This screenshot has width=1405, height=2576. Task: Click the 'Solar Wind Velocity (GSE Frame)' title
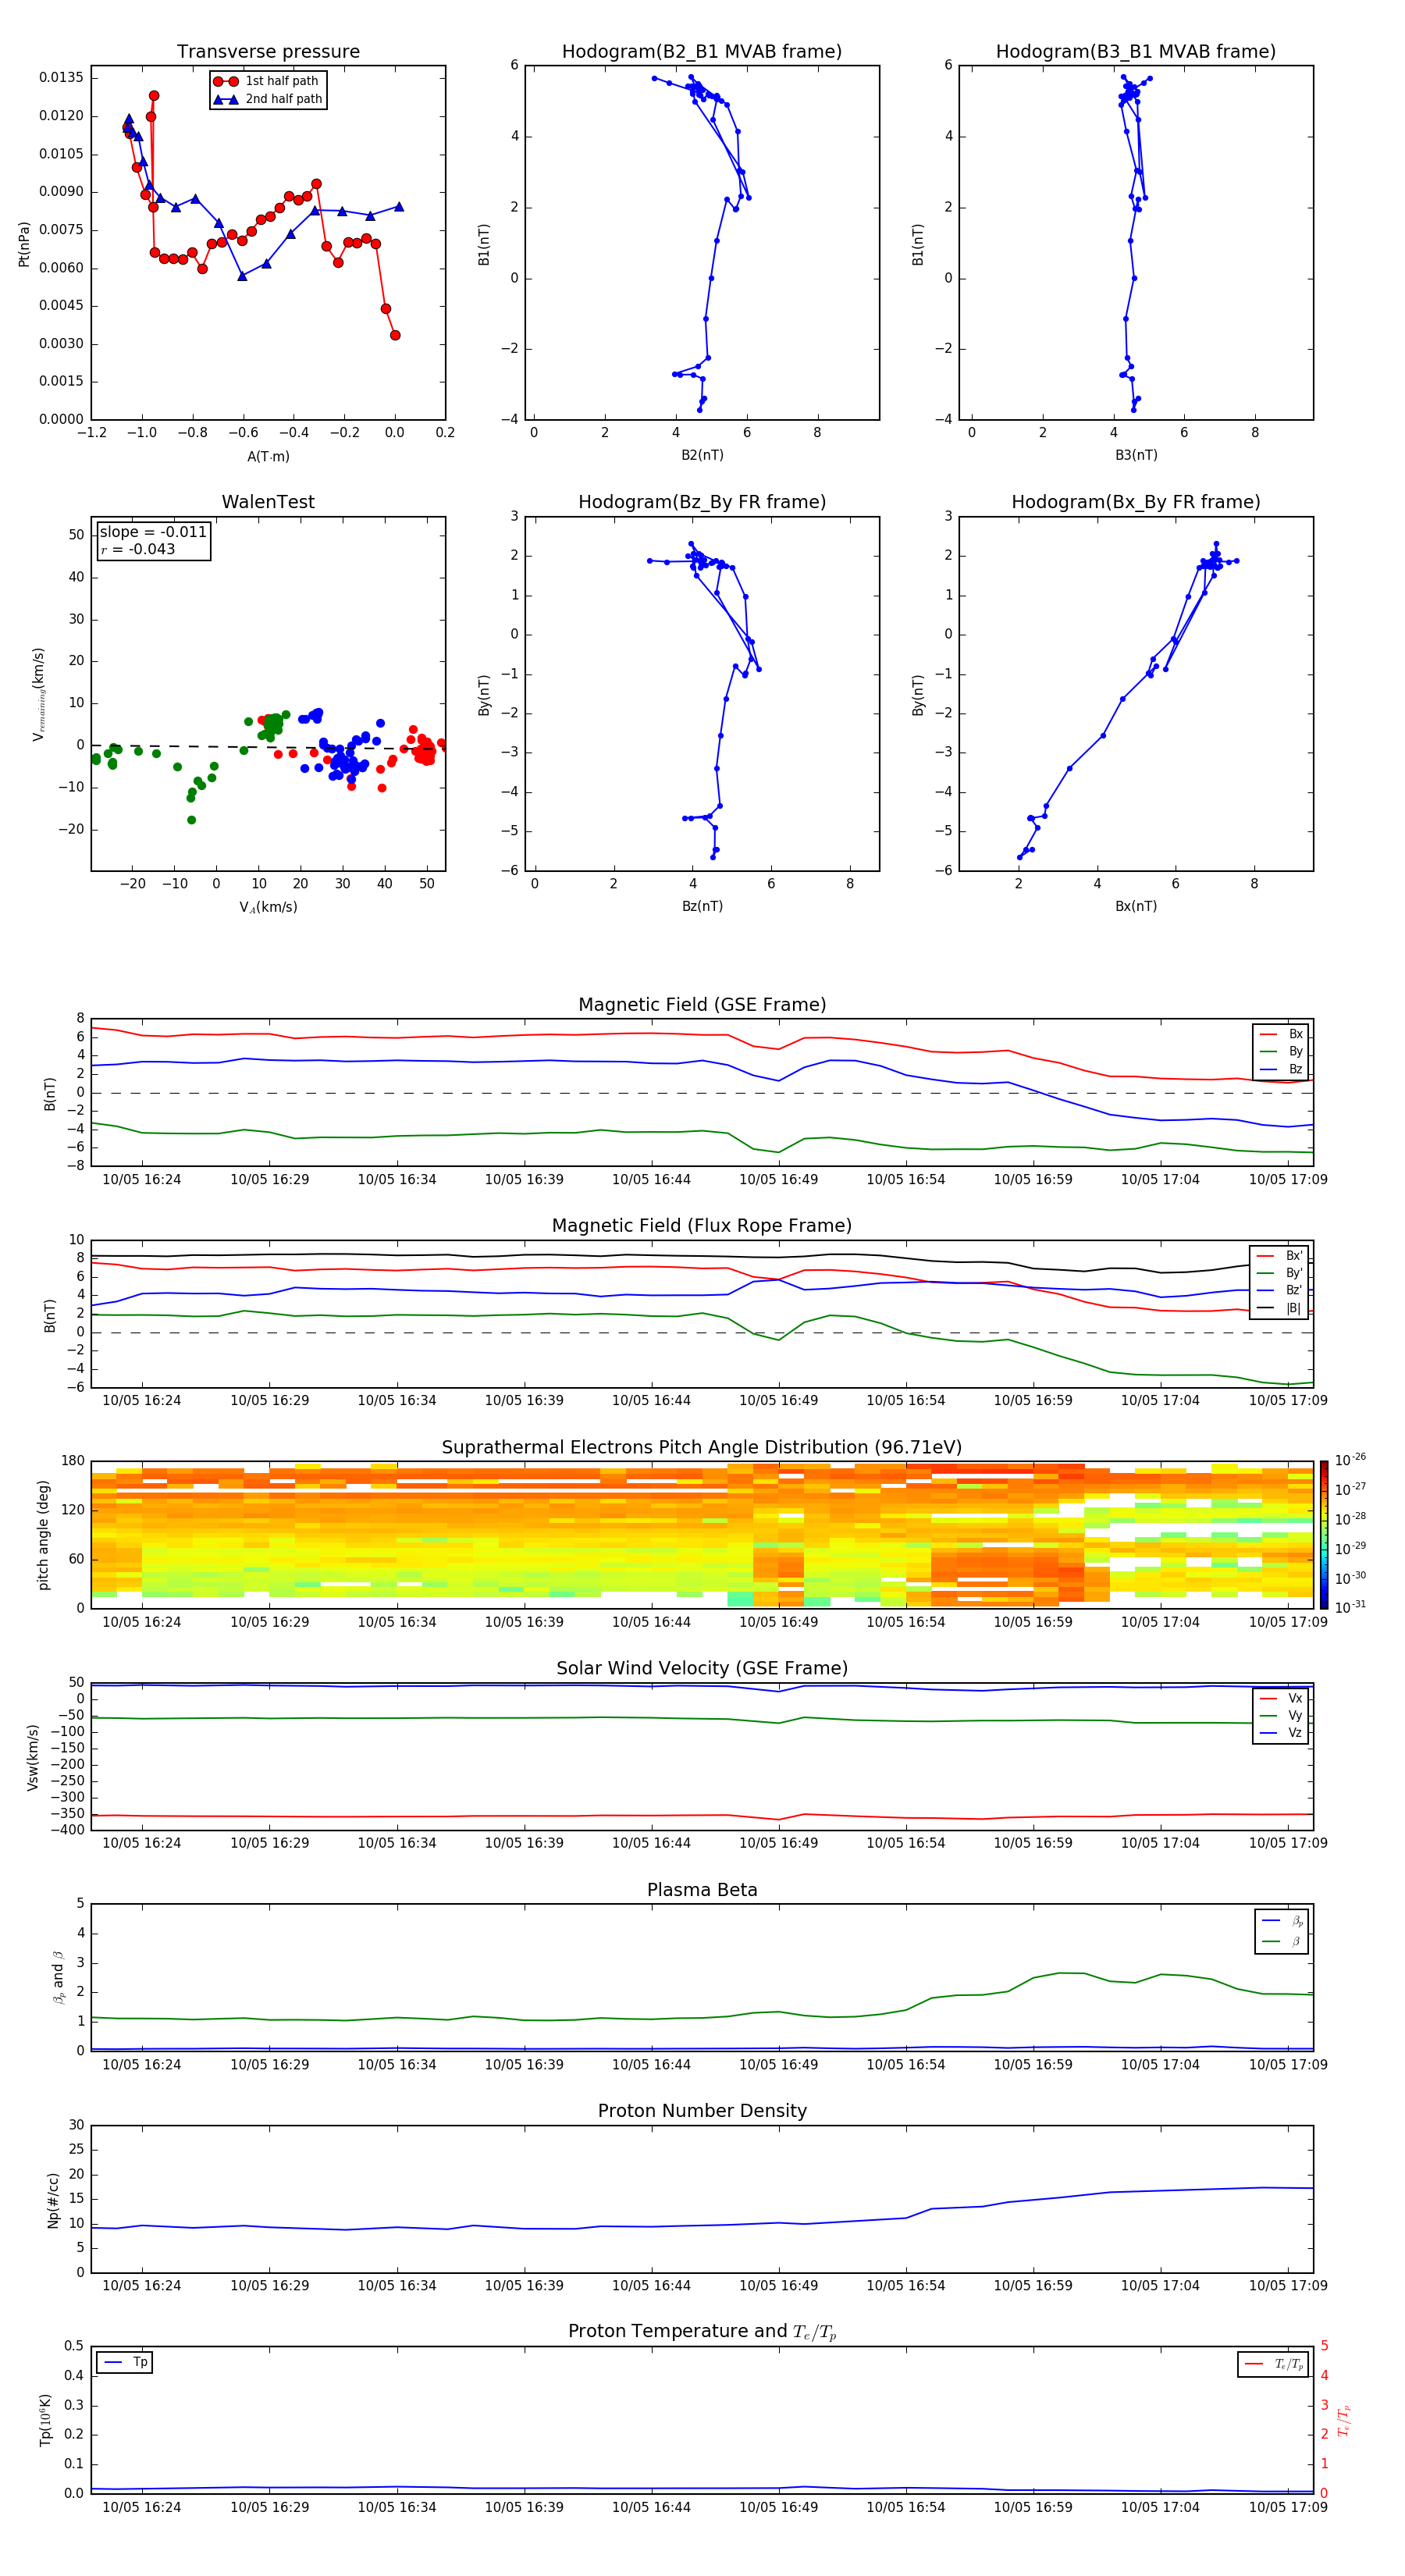[x=702, y=1668]
